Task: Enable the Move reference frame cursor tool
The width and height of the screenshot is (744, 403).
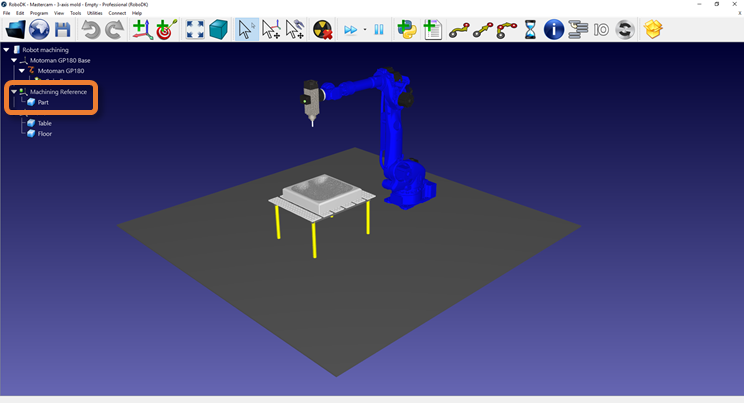Action: tap(271, 30)
